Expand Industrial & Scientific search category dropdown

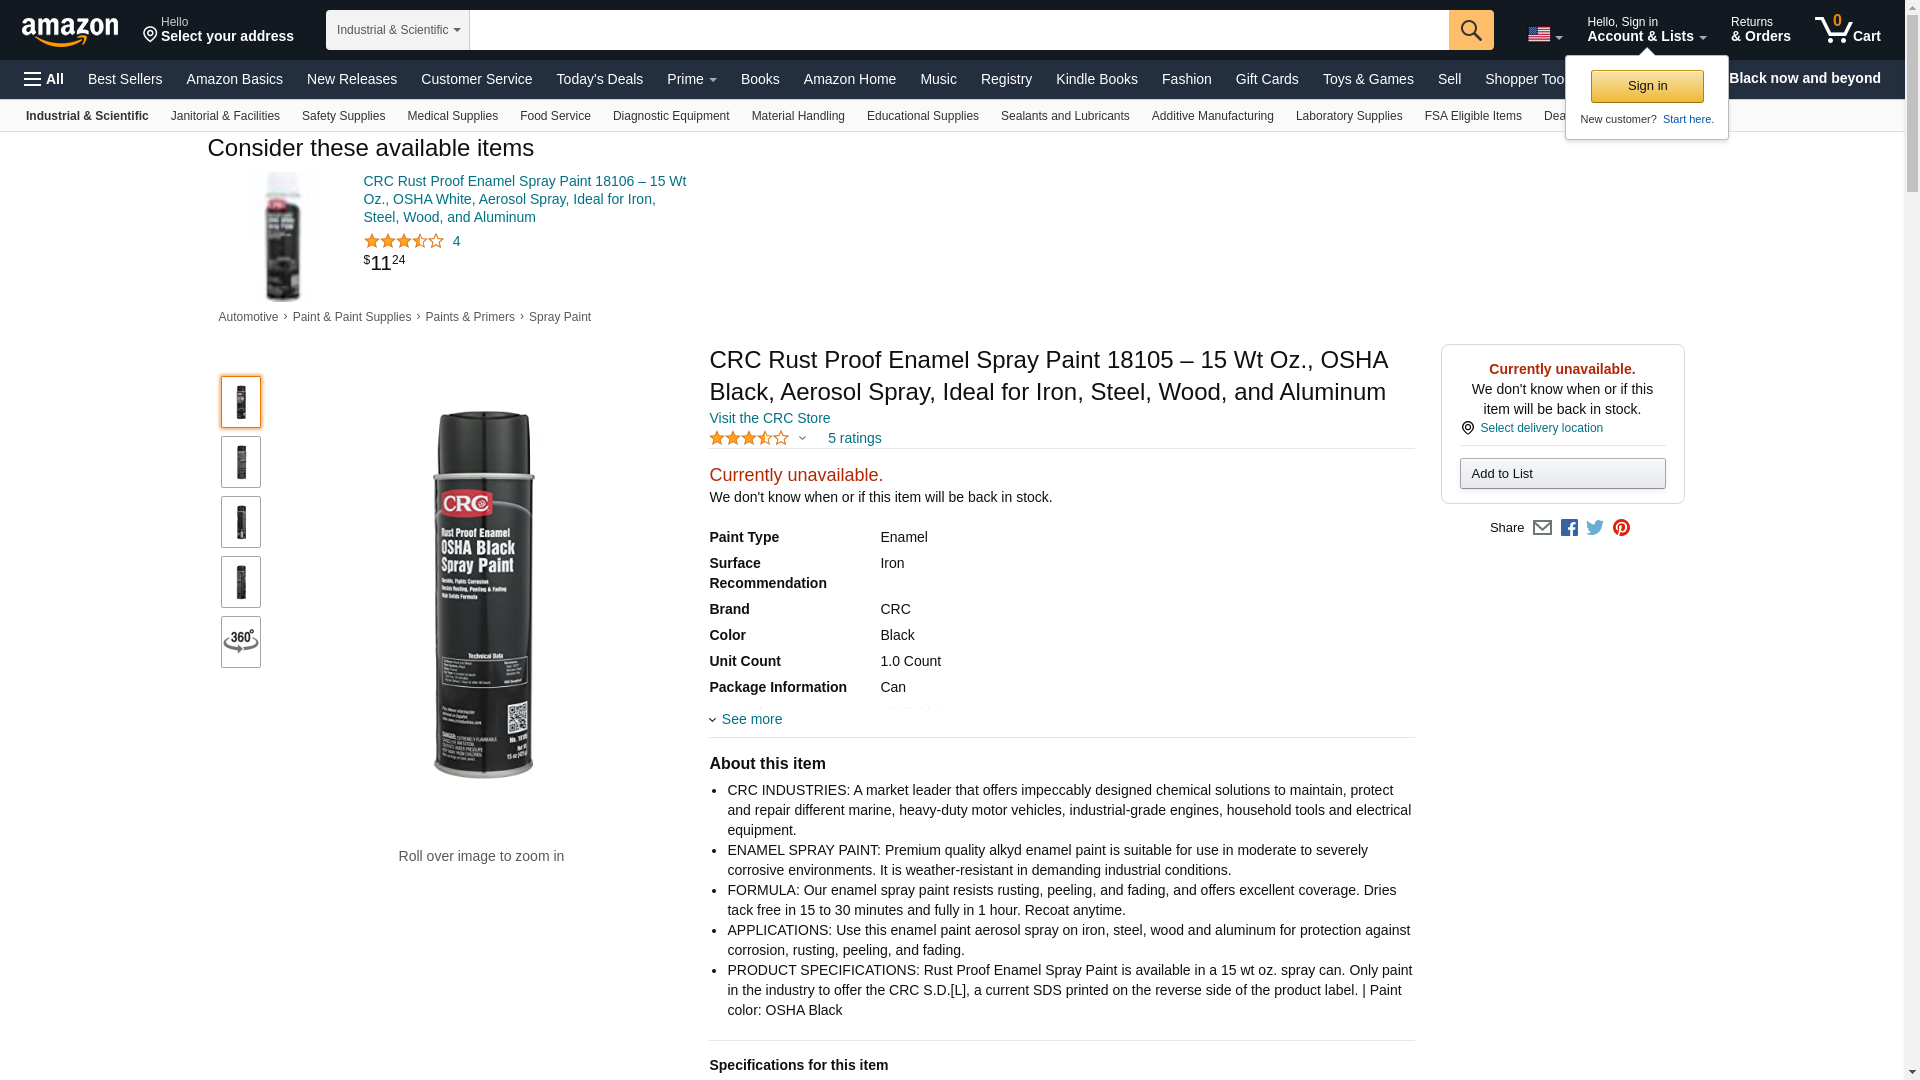[398, 30]
